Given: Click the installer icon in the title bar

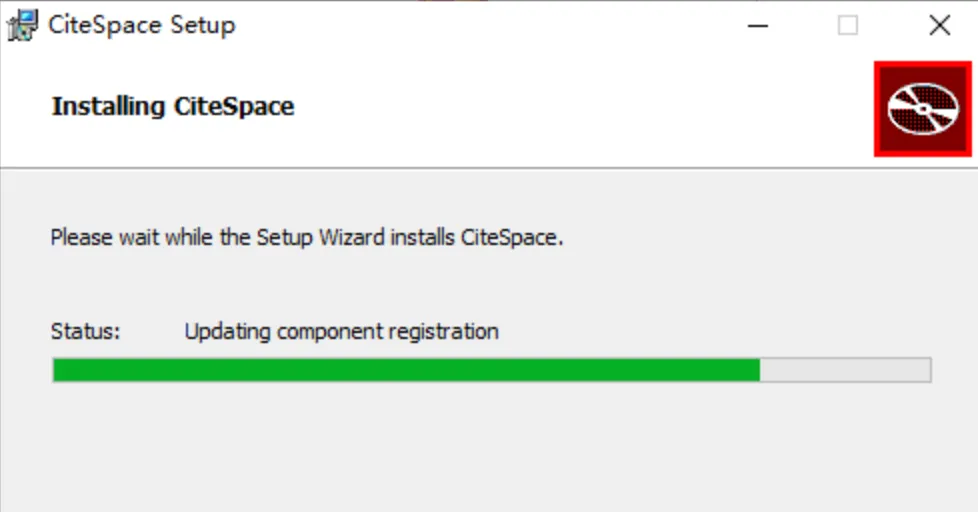Looking at the screenshot, I should pyautogui.click(x=23, y=26).
